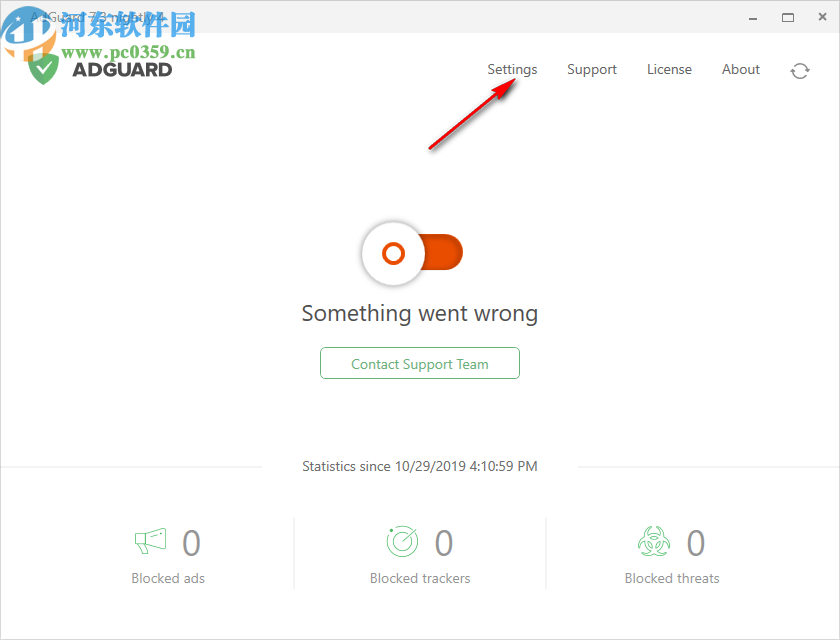Viewport: 840px width, 640px height.
Task: View the License page
Action: pos(669,69)
